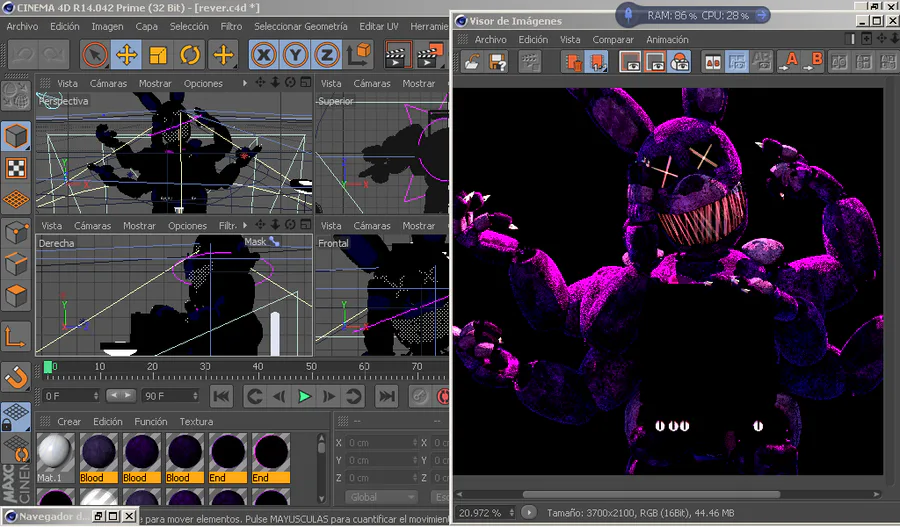Open zoom percentage dropdown 20.972 %
The image size is (900, 527).
click(x=486, y=513)
